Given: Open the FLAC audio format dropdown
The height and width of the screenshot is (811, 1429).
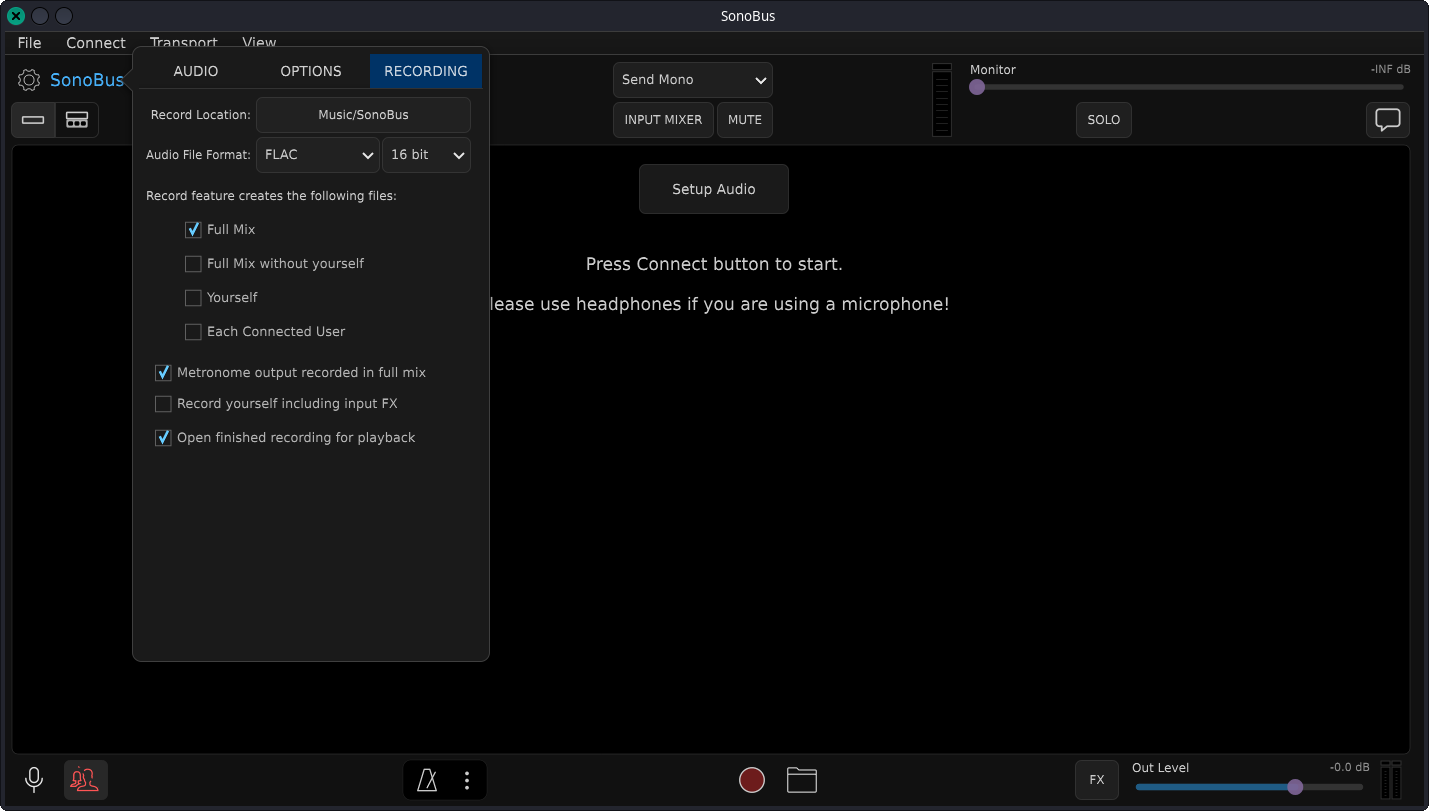Looking at the screenshot, I should point(318,155).
